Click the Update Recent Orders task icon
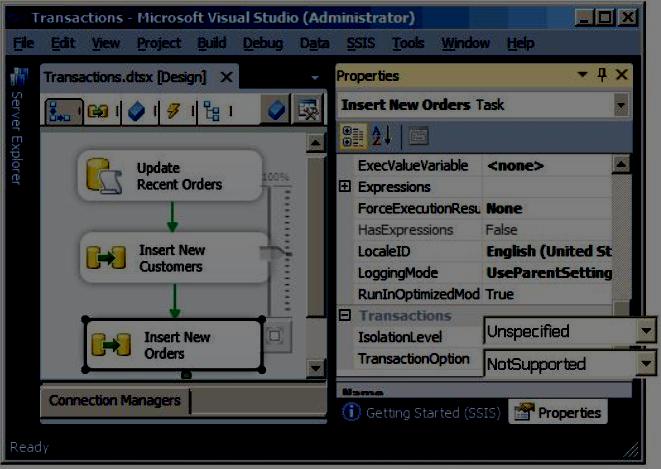This screenshot has width=661, height=469. click(104, 176)
